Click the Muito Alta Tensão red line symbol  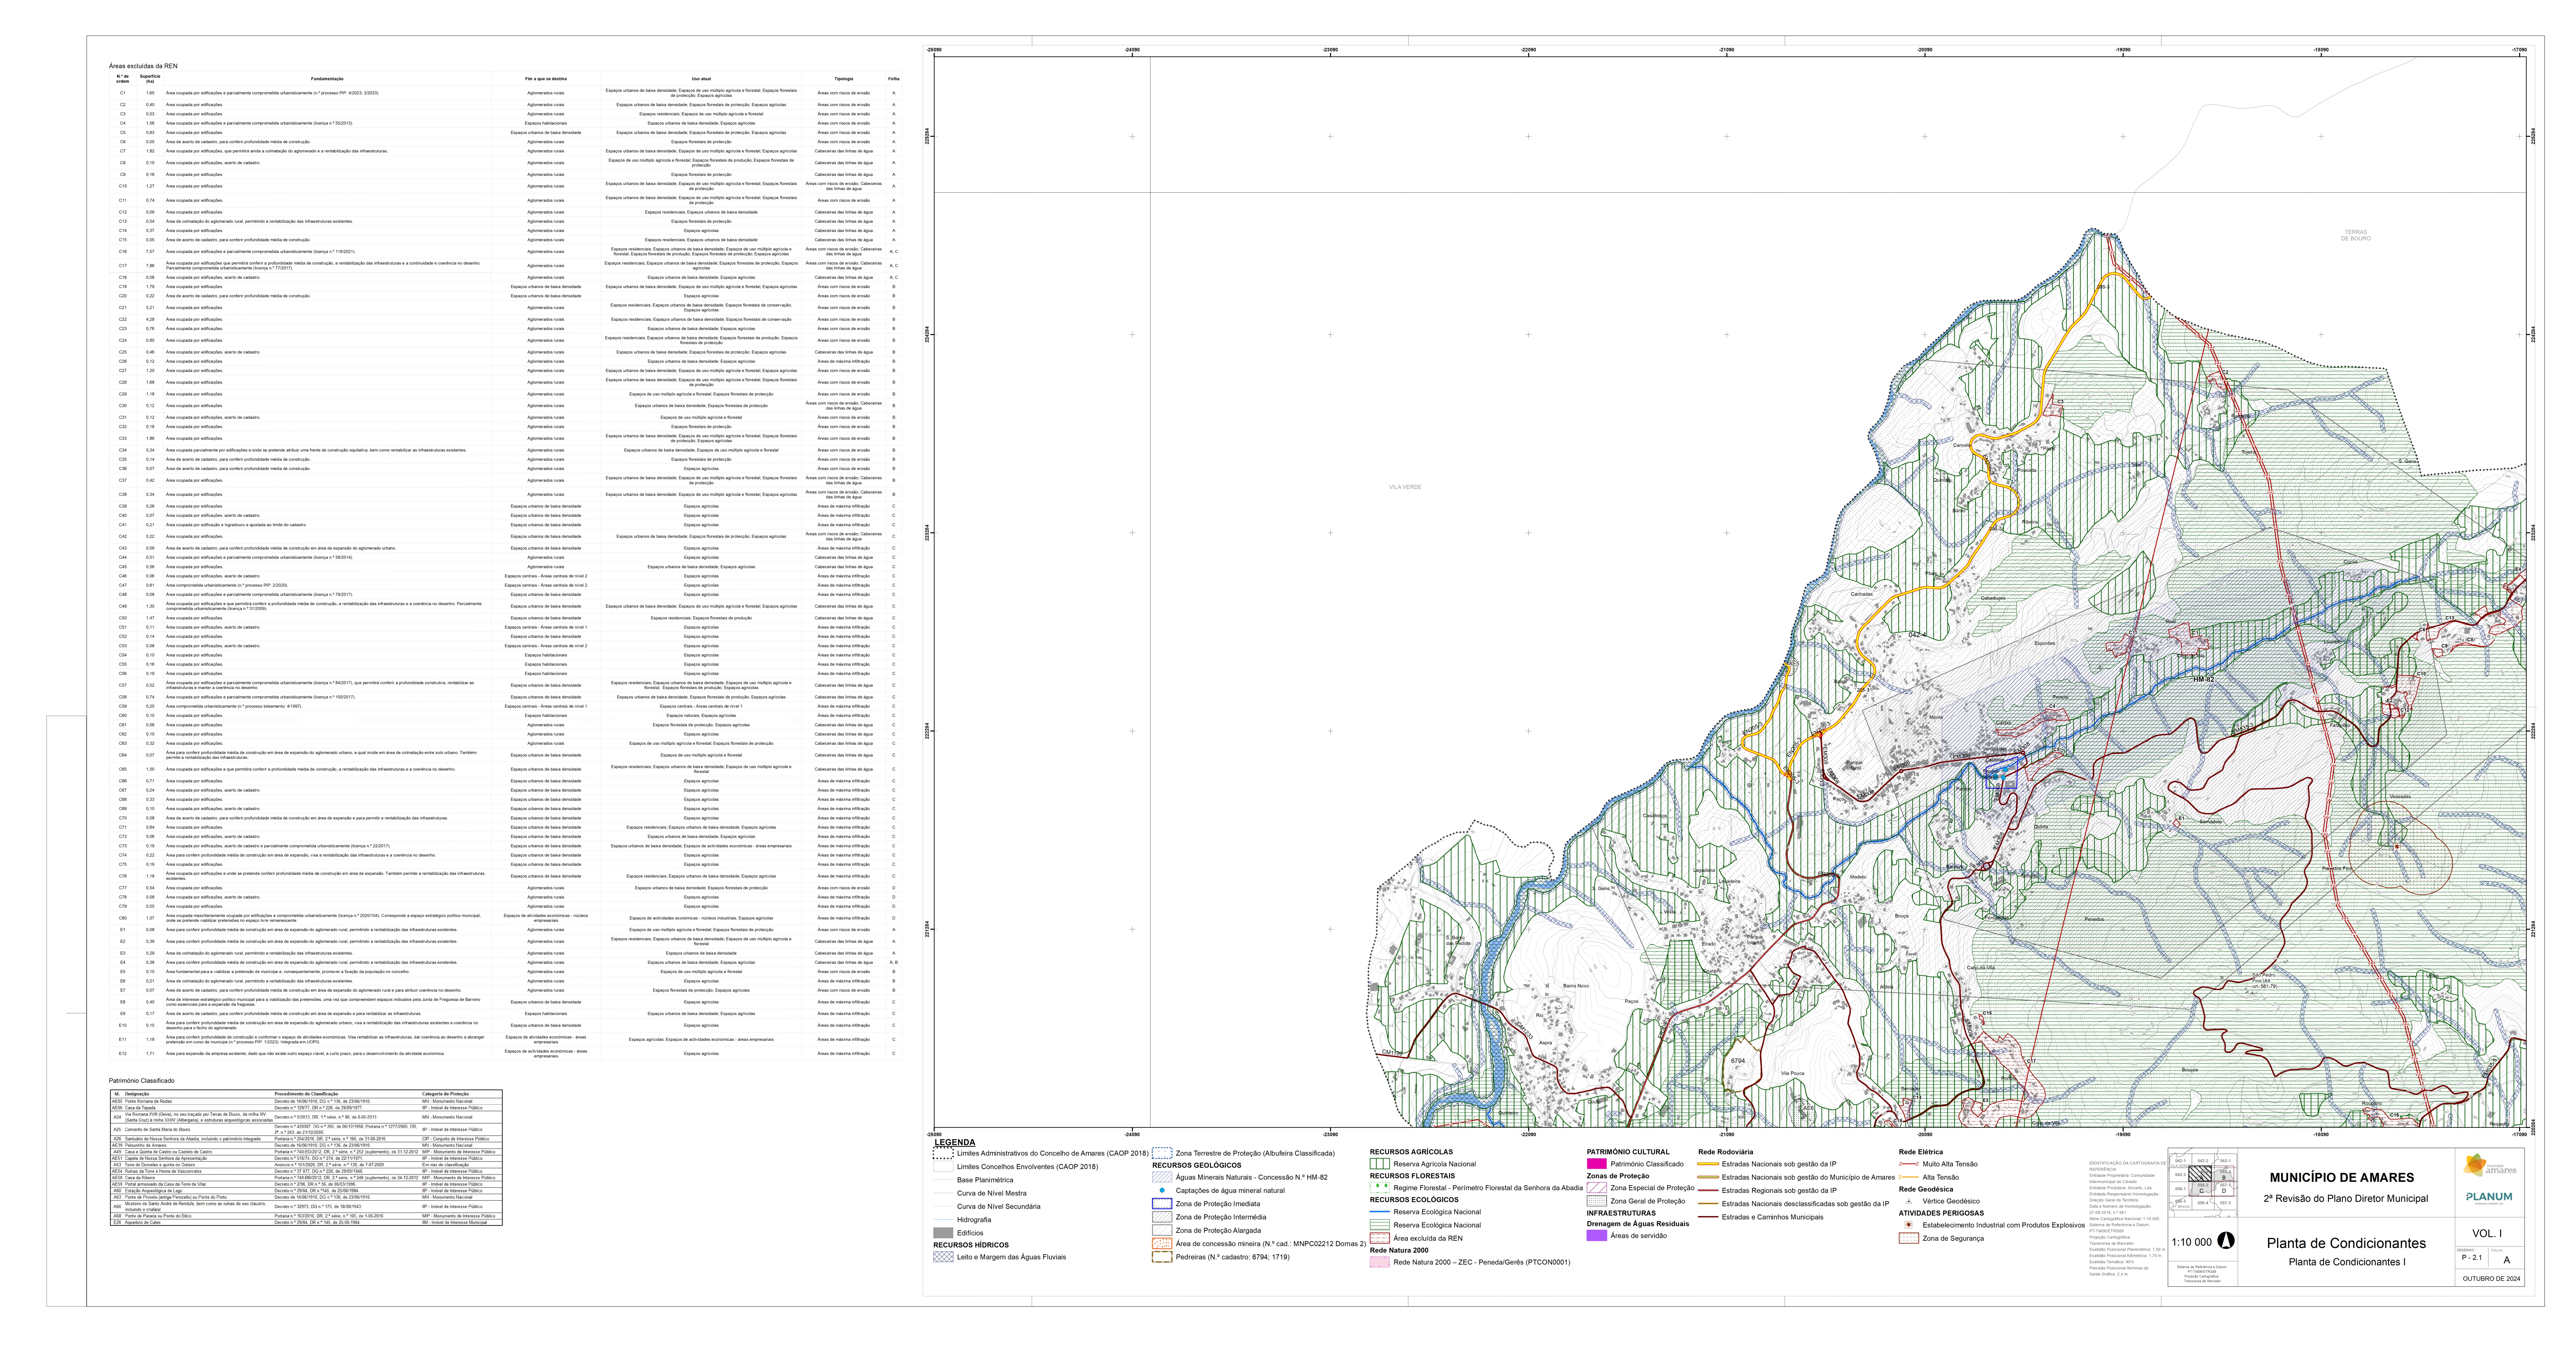click(x=1909, y=1164)
